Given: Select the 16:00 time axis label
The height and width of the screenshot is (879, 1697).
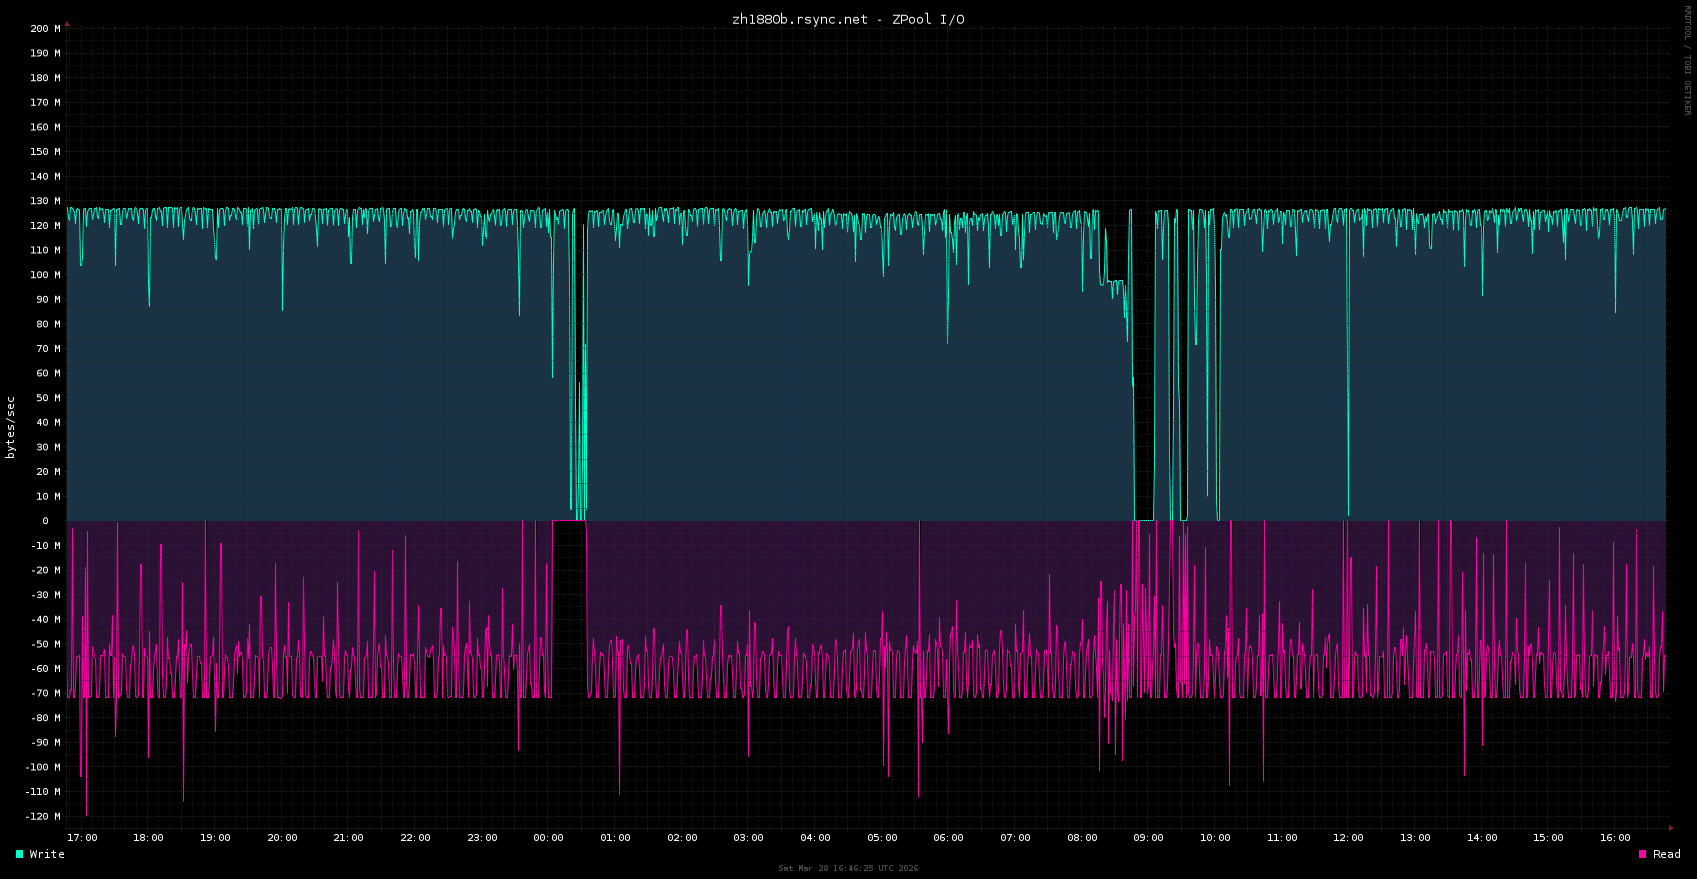Looking at the screenshot, I should point(1615,838).
